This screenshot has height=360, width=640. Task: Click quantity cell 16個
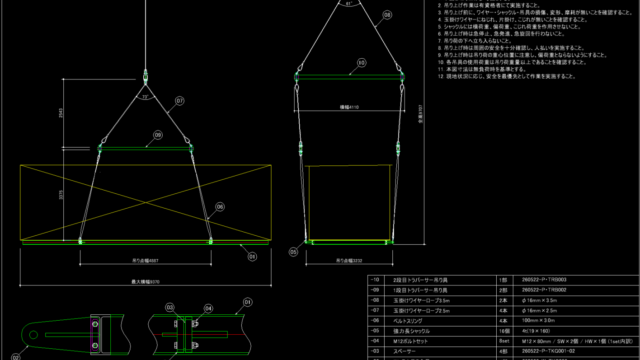point(504,331)
